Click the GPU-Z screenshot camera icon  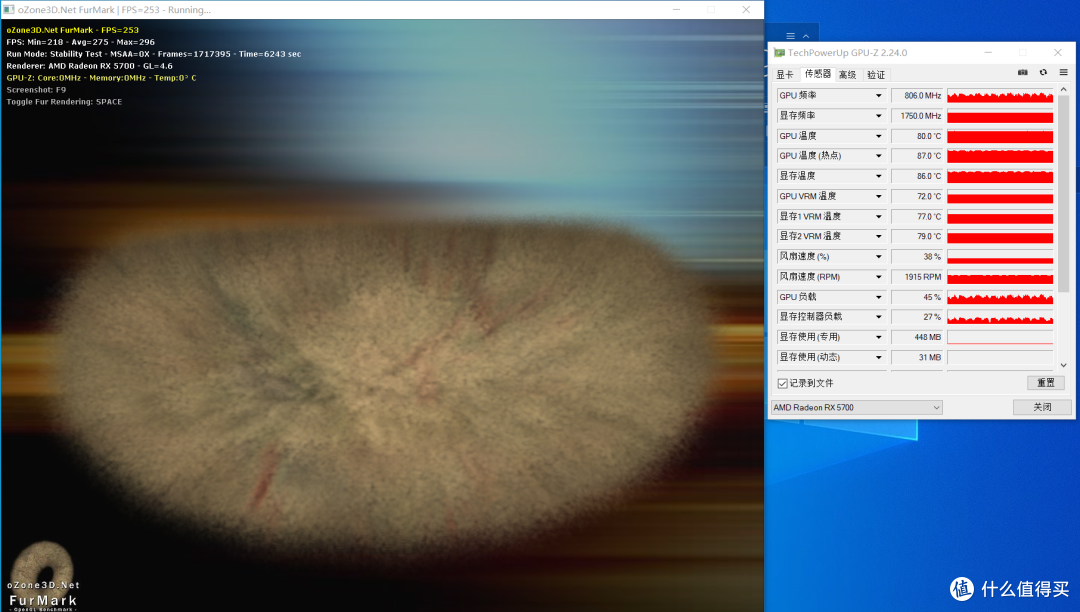(1023, 72)
